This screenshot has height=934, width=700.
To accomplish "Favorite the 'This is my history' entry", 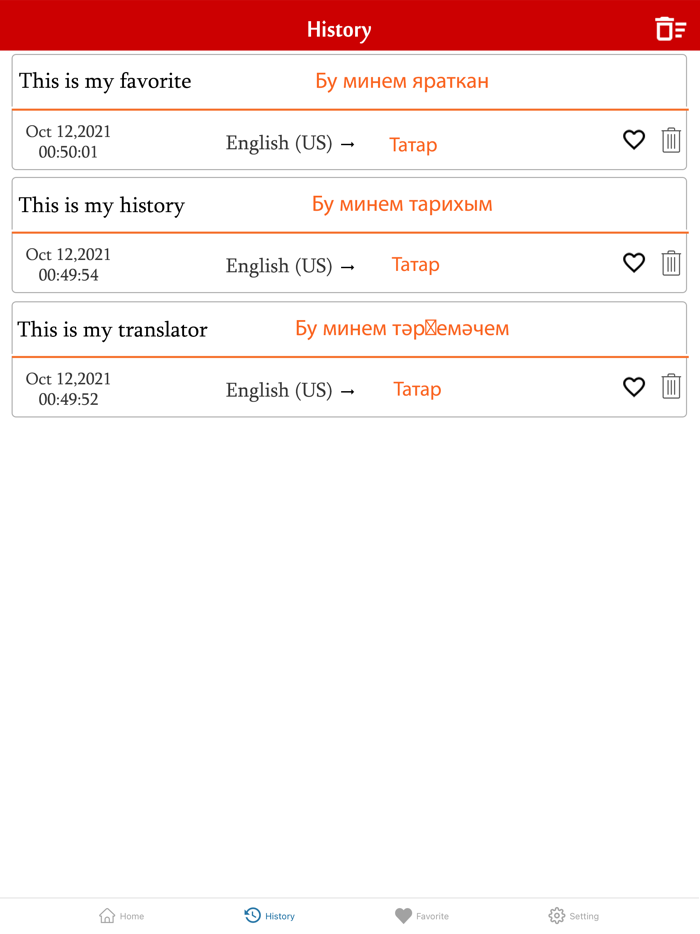I will pyautogui.click(x=633, y=262).
